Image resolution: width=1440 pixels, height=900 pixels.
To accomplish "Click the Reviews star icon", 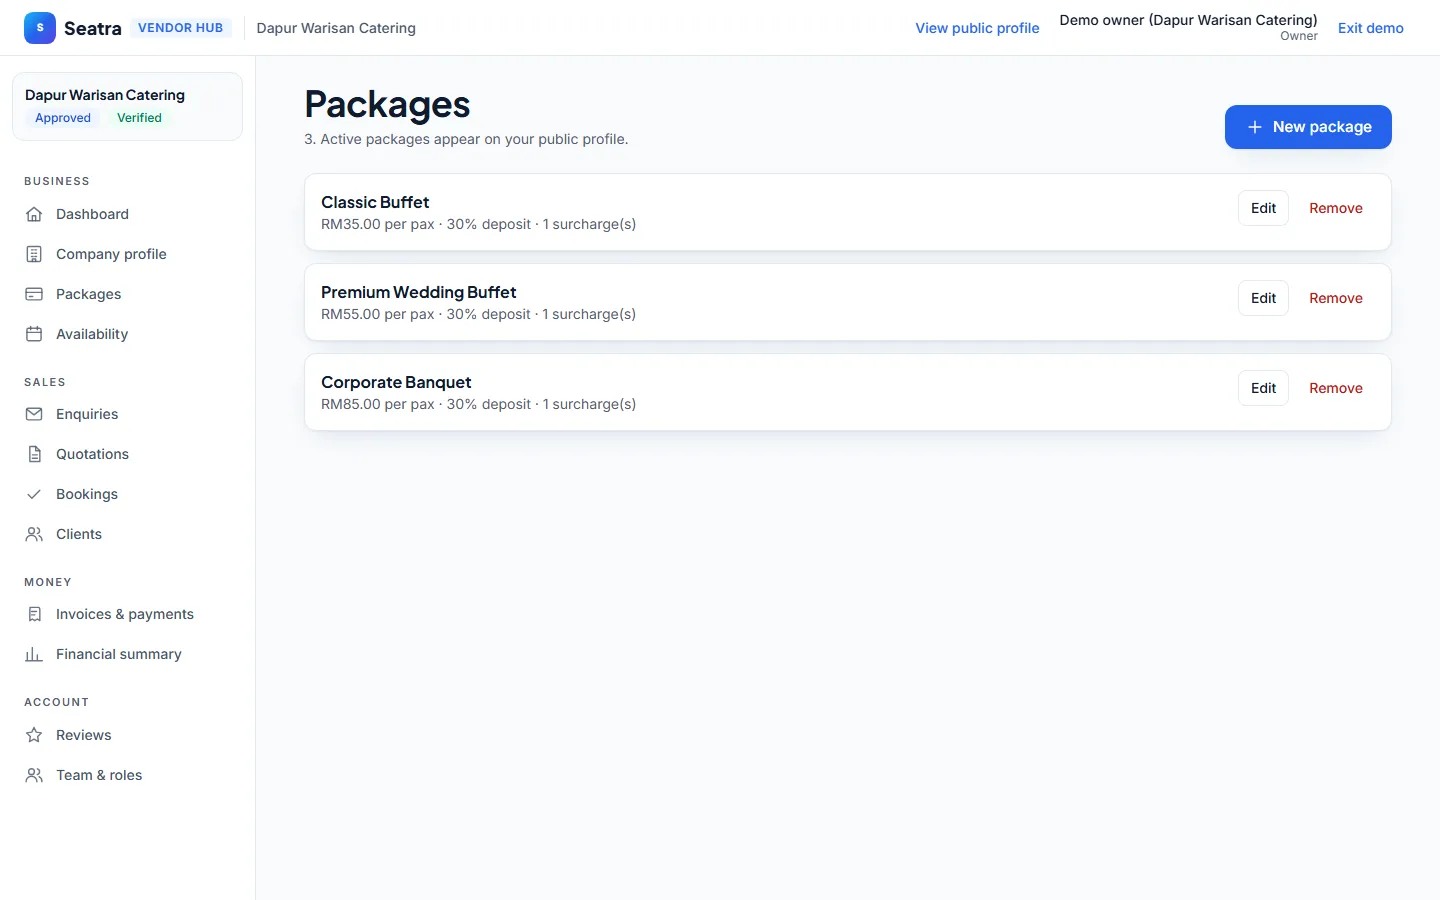I will pos(34,735).
